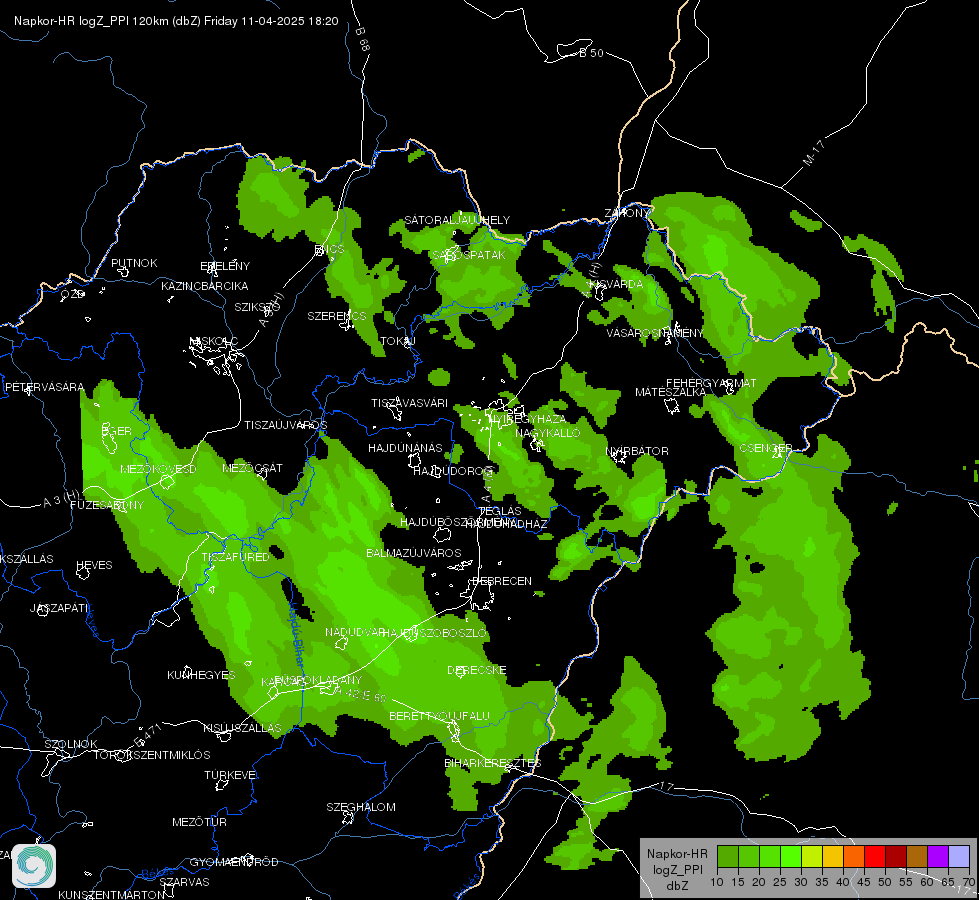Viewport: 979px width, 900px height.
Task: Click the SZIKSZO town label
Action: (257, 307)
